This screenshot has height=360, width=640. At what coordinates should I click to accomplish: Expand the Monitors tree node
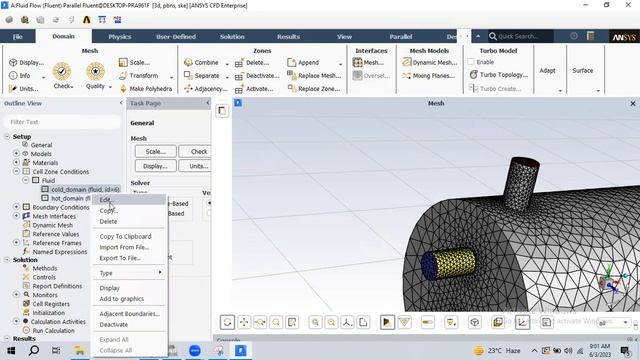click(16, 295)
